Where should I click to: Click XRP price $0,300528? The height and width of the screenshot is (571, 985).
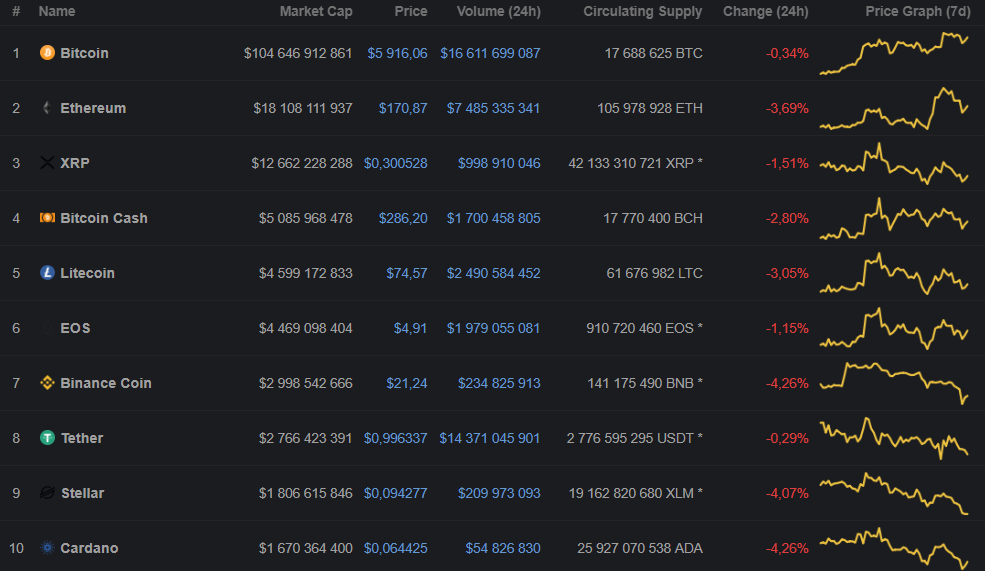[x=396, y=163]
